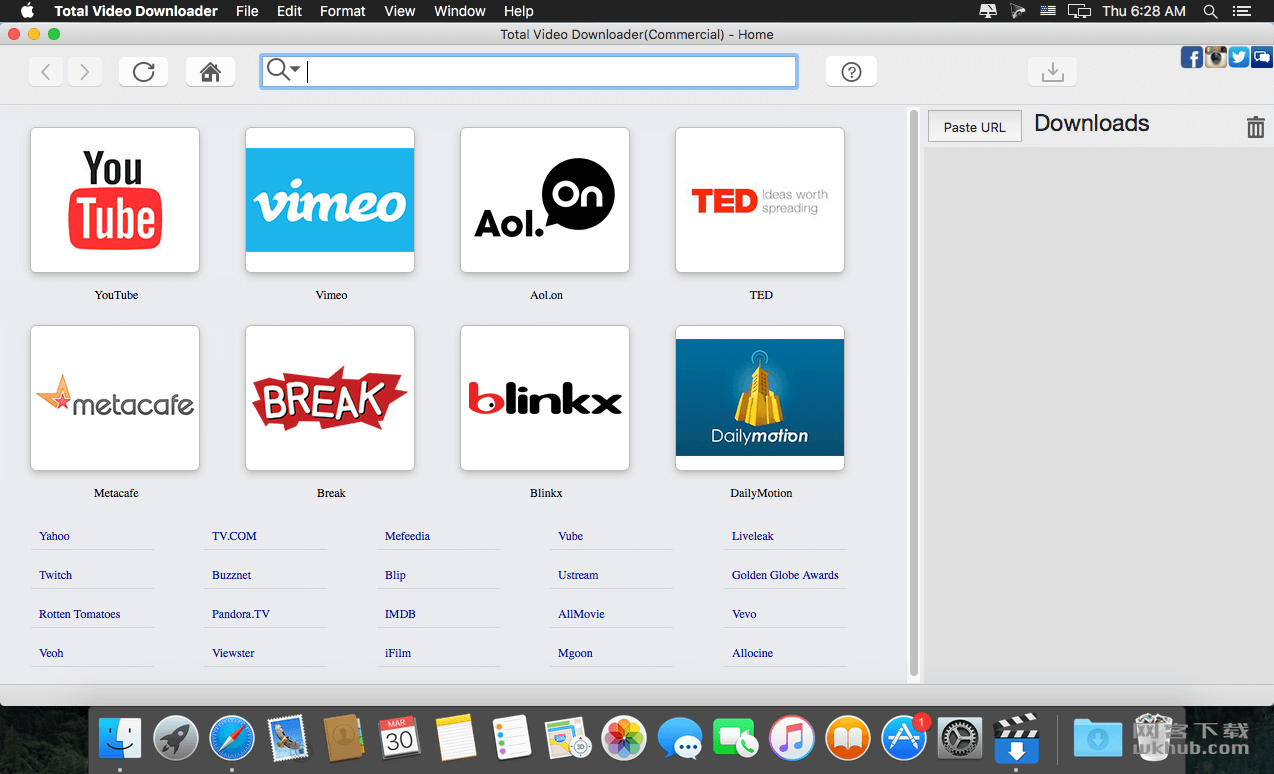Click the download toolbar button
The image size is (1274, 774).
pyautogui.click(x=1052, y=71)
